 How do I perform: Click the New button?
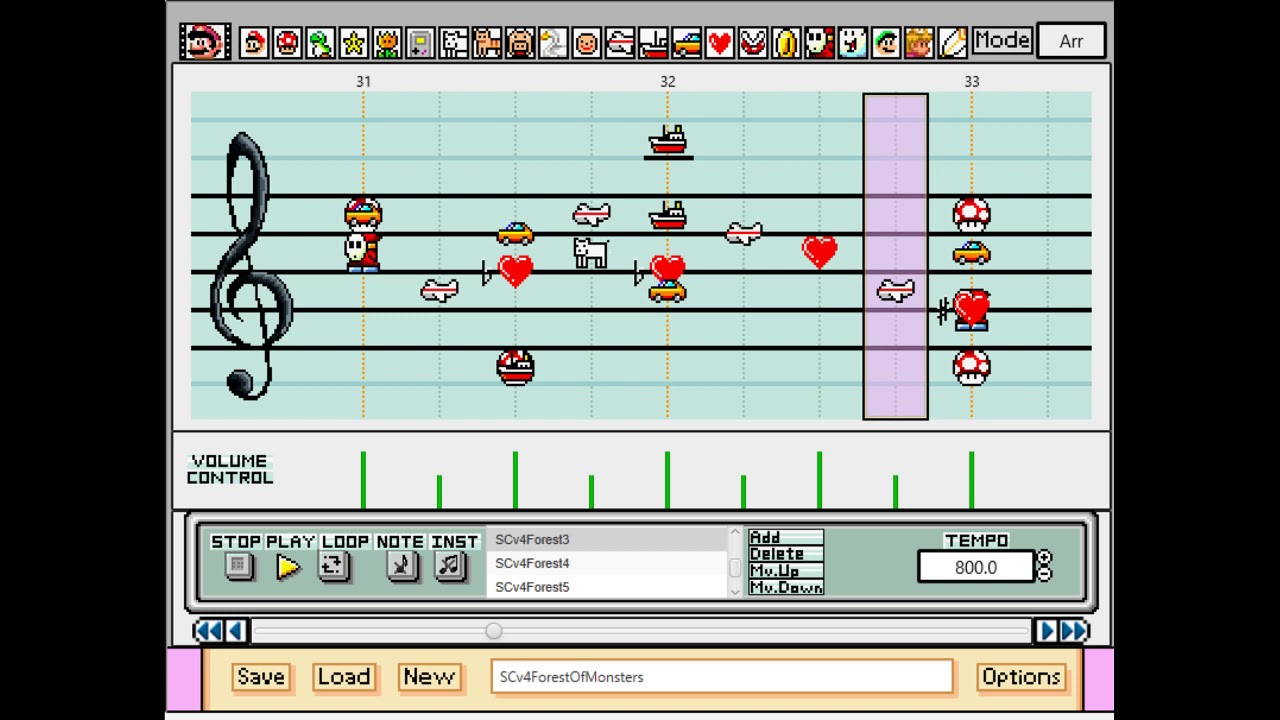[429, 677]
